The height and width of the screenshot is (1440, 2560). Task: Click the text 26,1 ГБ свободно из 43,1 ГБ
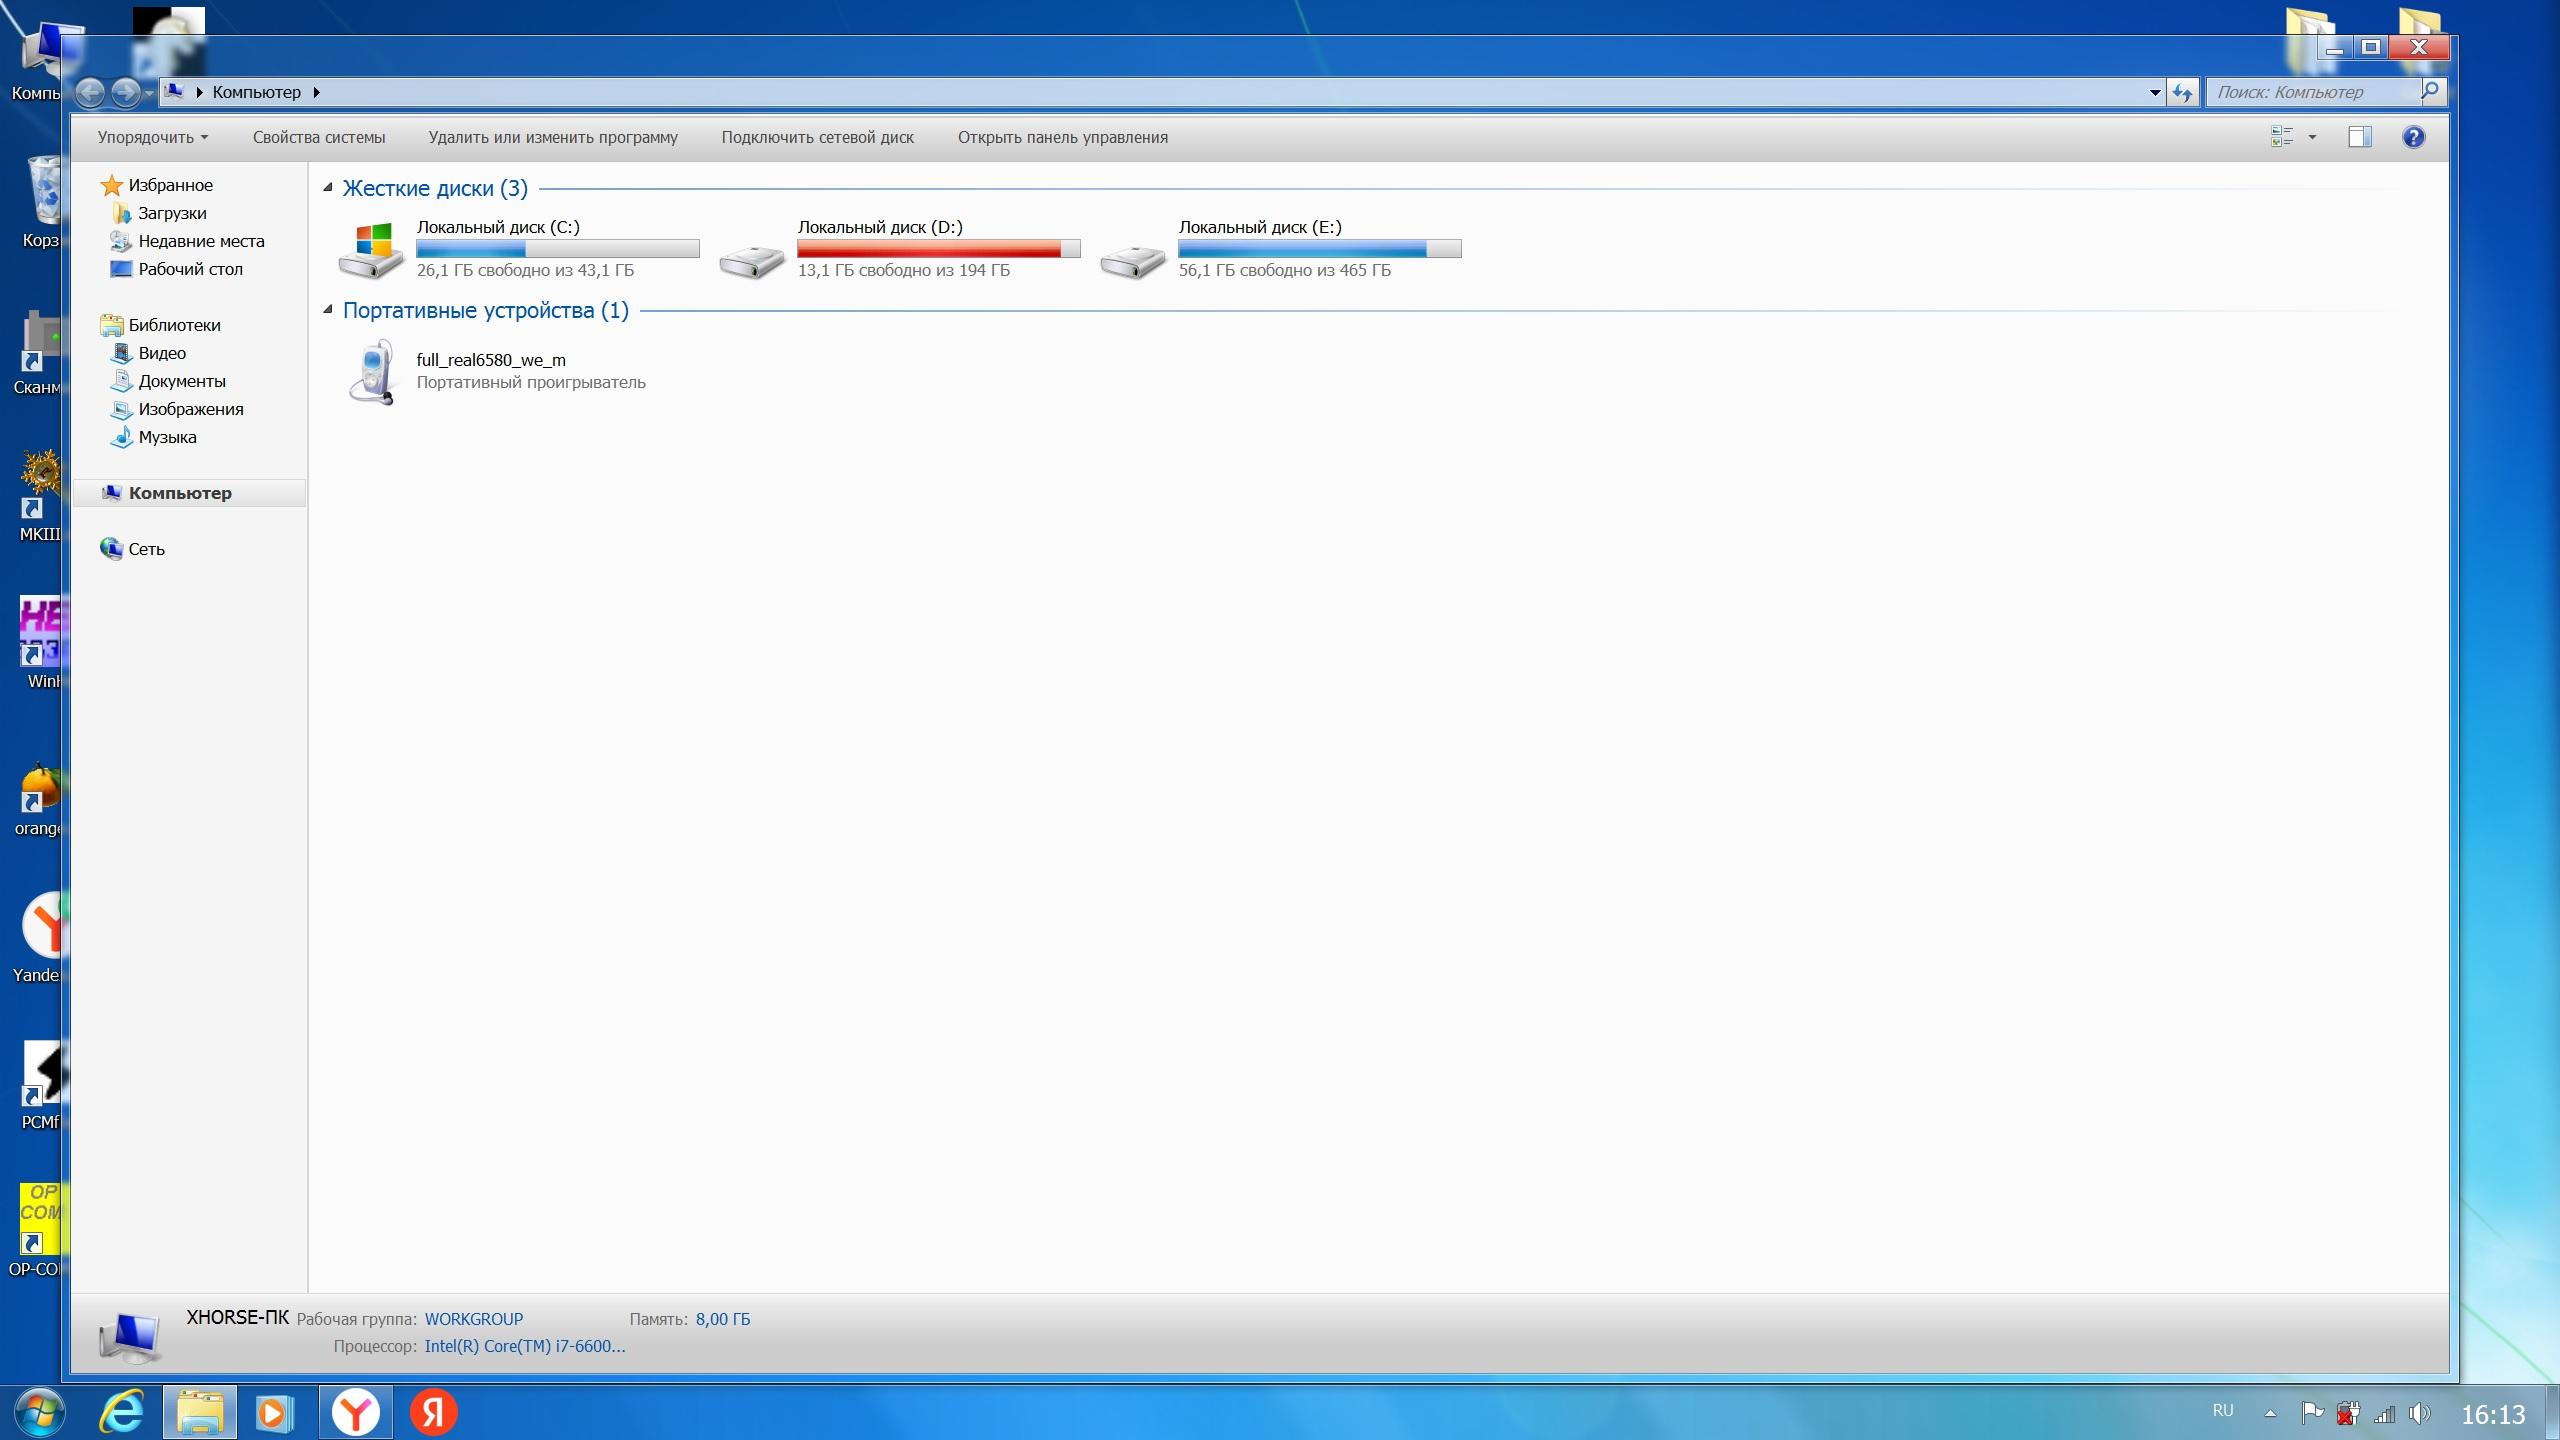point(525,270)
